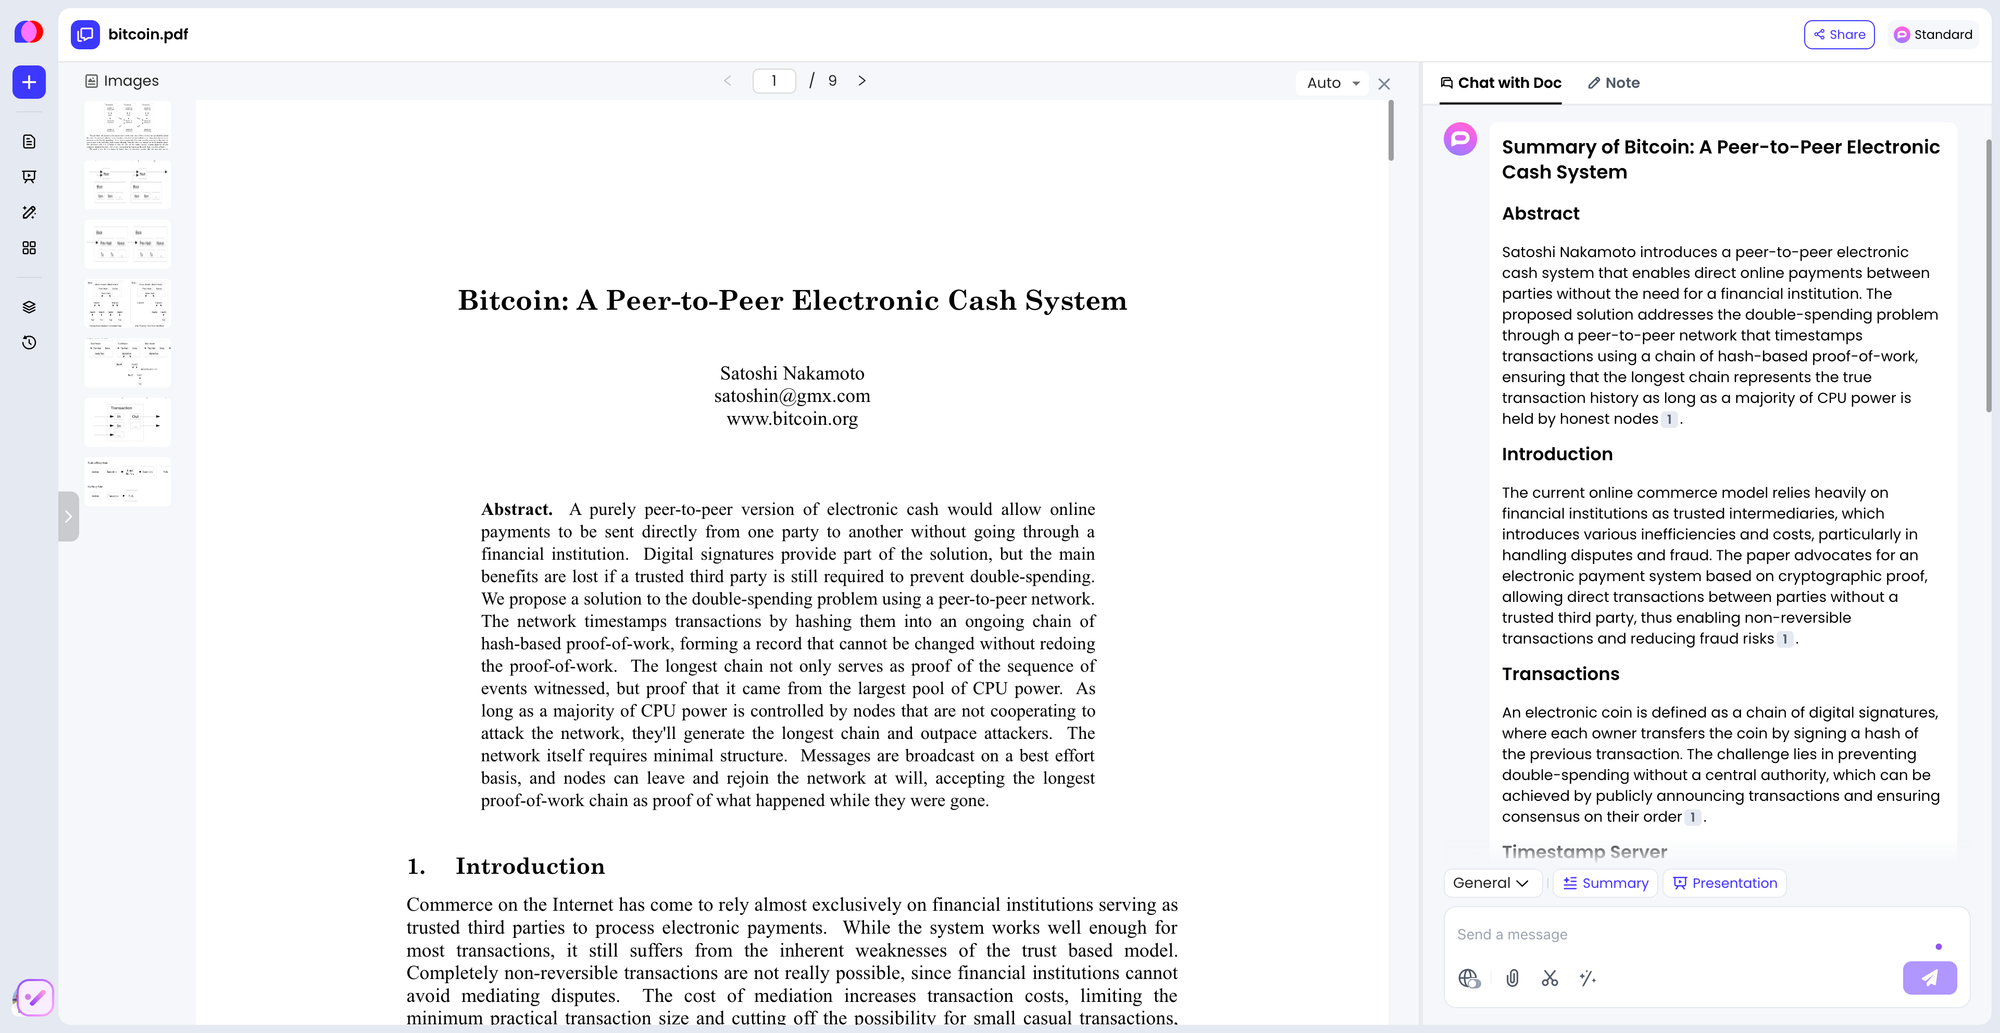The height and width of the screenshot is (1033, 2000).
Task: Click the Introduction section heading in PDF
Action: coord(530,867)
